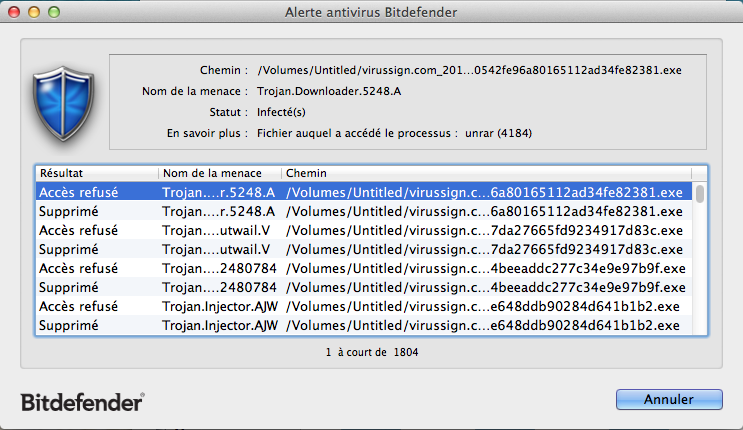Select the highlighted Accès refusé Trojan r.5248.A row

pyautogui.click(x=364, y=192)
